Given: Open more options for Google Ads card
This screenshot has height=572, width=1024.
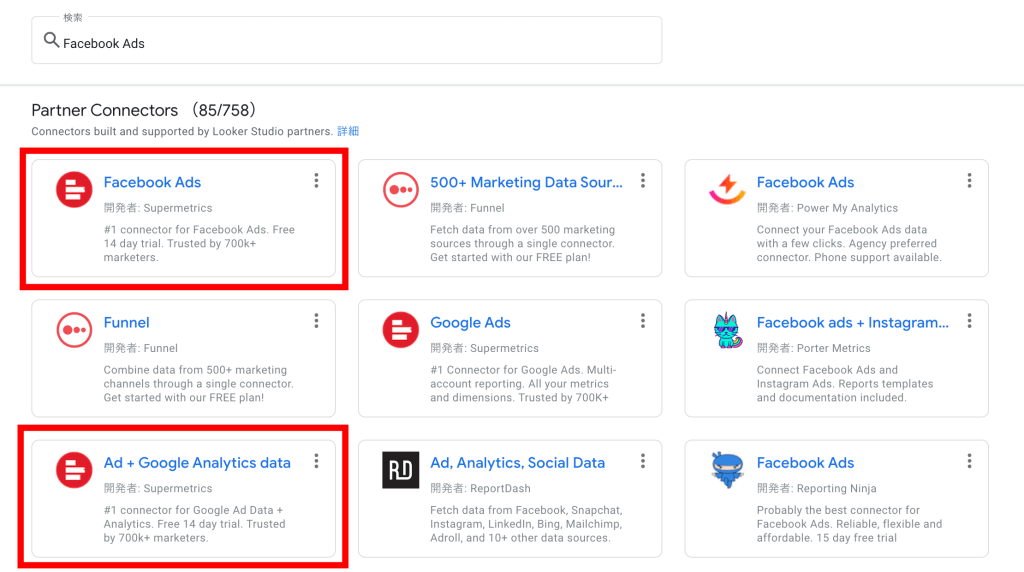Looking at the screenshot, I should click(643, 321).
